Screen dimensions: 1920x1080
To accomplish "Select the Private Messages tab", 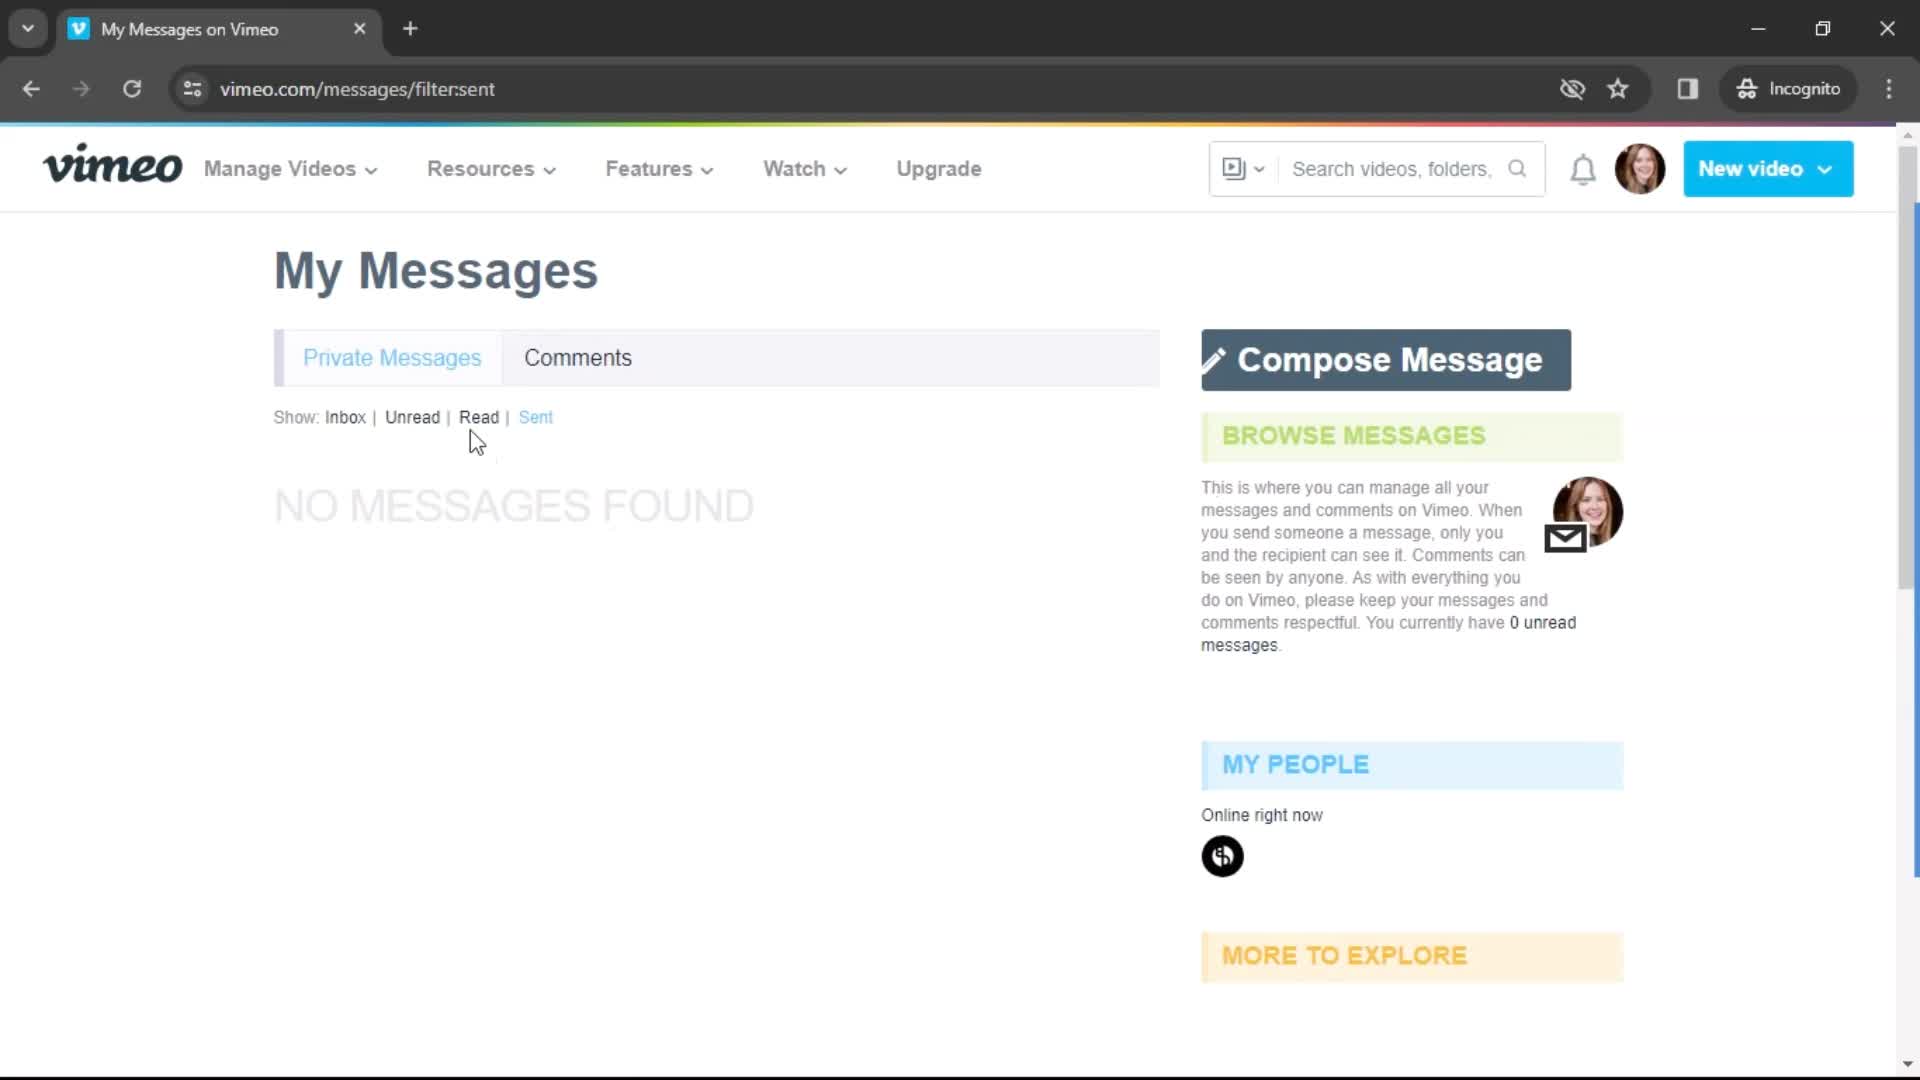I will (392, 357).
